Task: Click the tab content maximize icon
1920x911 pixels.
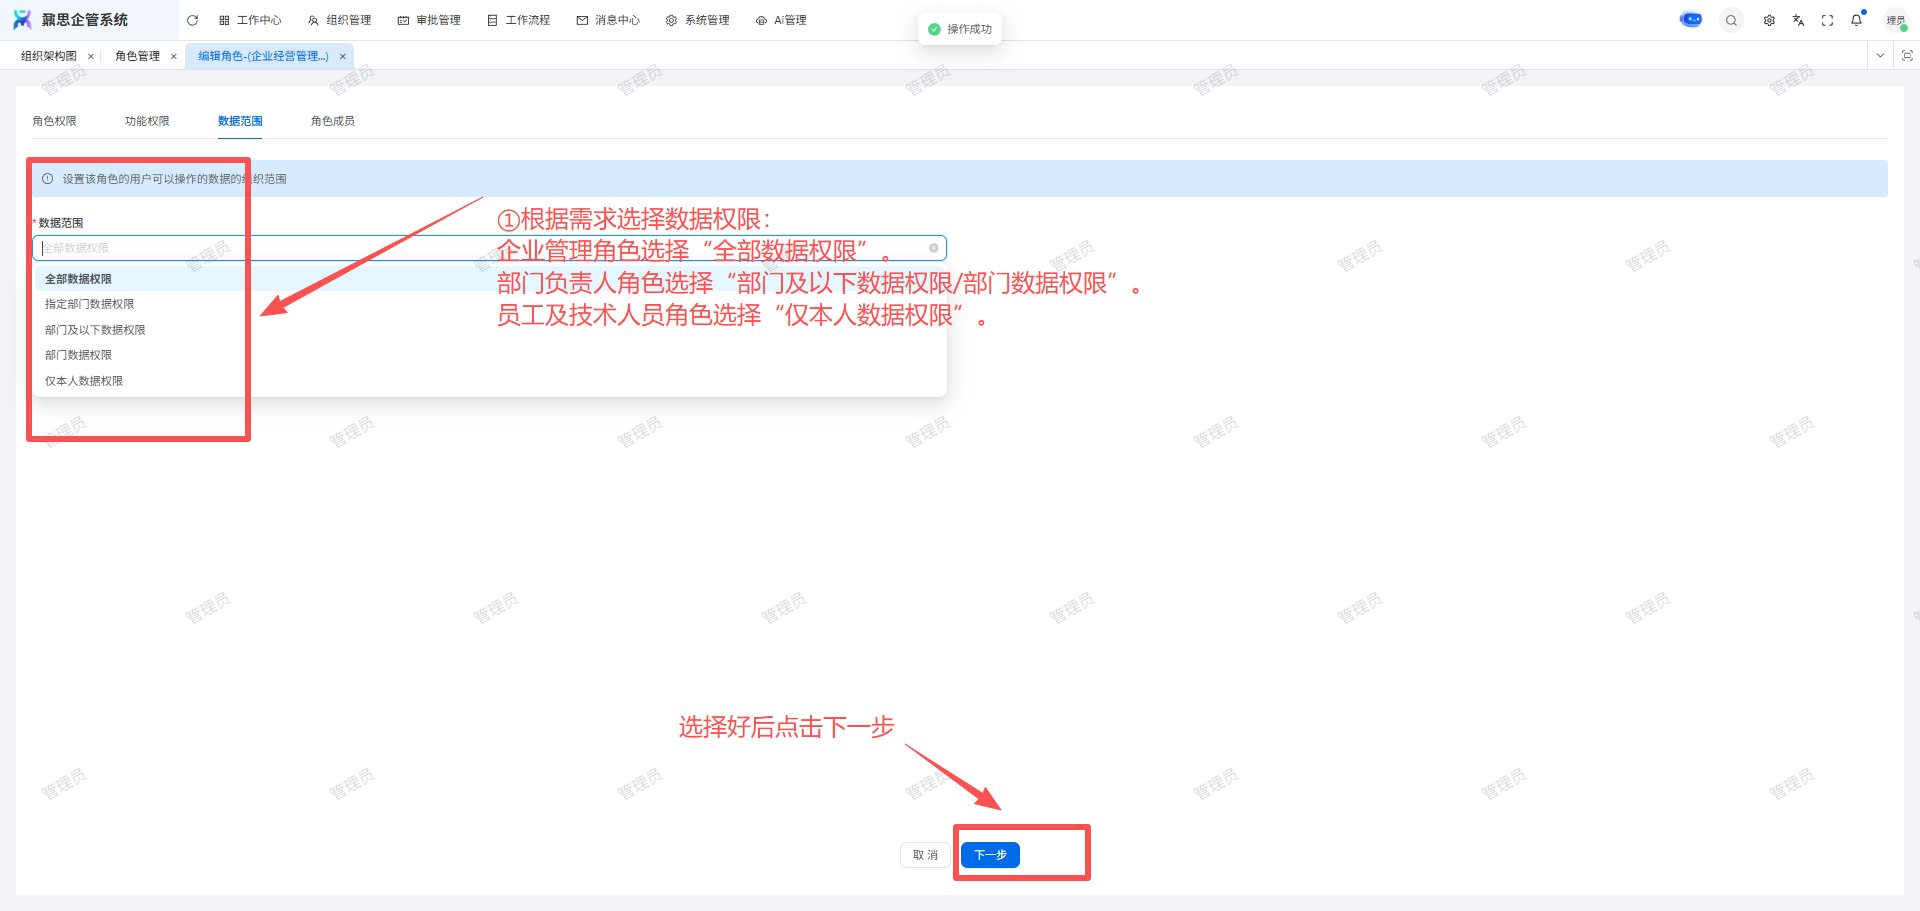Action: point(1907,56)
